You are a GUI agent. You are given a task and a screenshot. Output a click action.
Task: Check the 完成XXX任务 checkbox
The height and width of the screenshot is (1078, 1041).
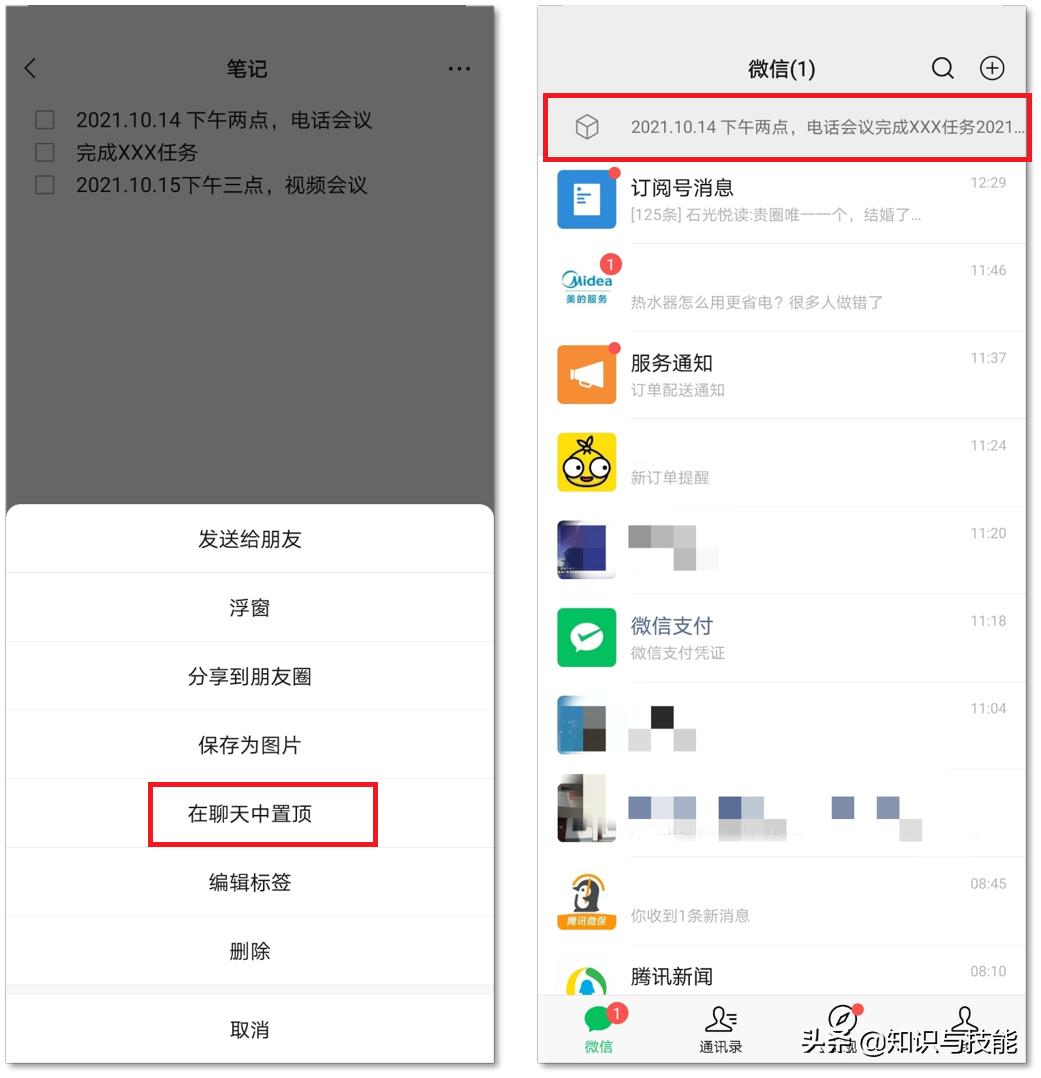point(44,152)
